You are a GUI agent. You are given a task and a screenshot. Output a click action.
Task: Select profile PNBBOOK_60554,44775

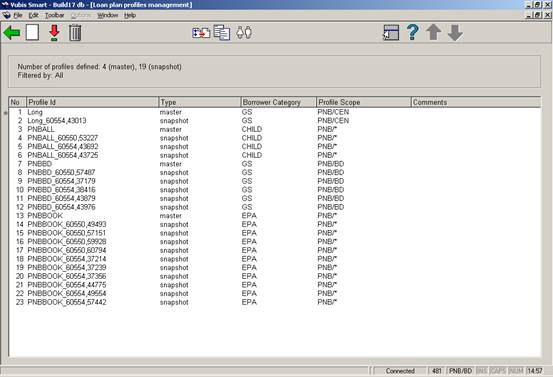pyautogui.click(x=275, y=285)
